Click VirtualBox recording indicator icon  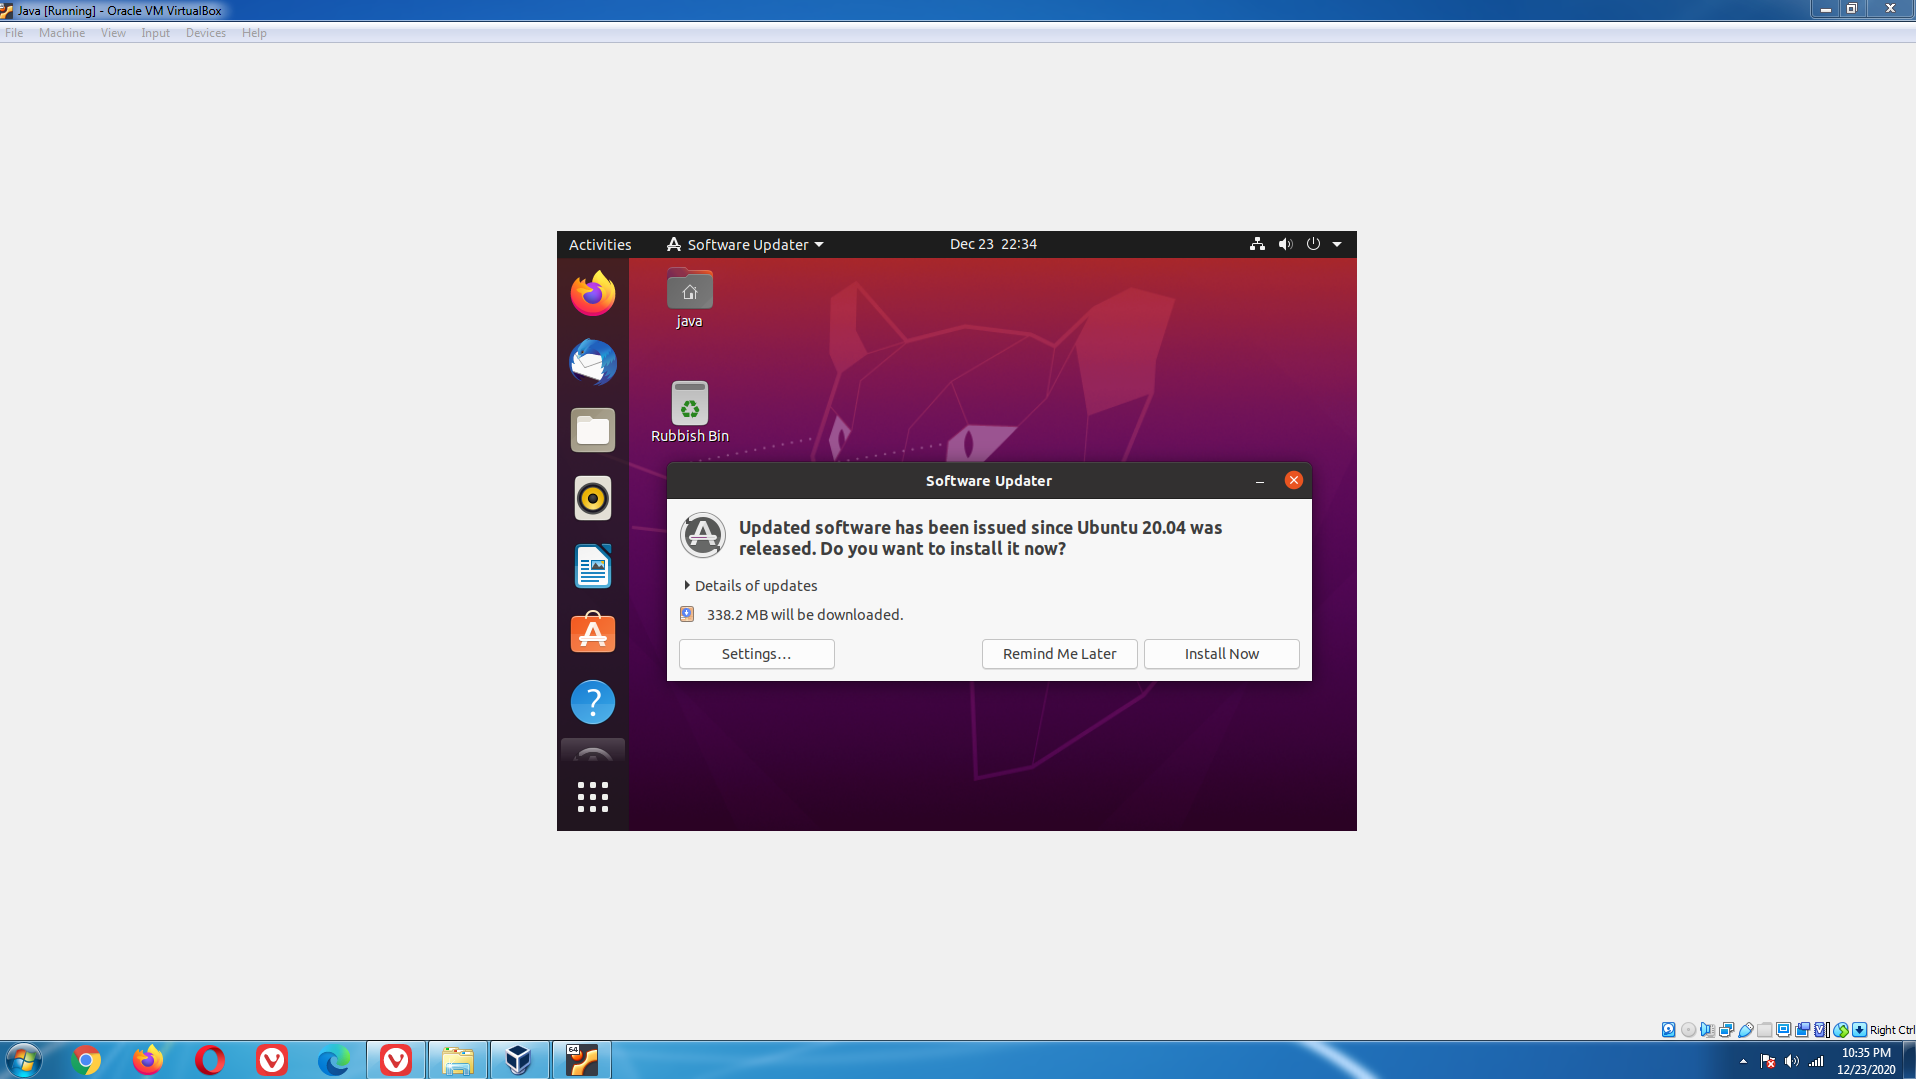point(1803,1029)
